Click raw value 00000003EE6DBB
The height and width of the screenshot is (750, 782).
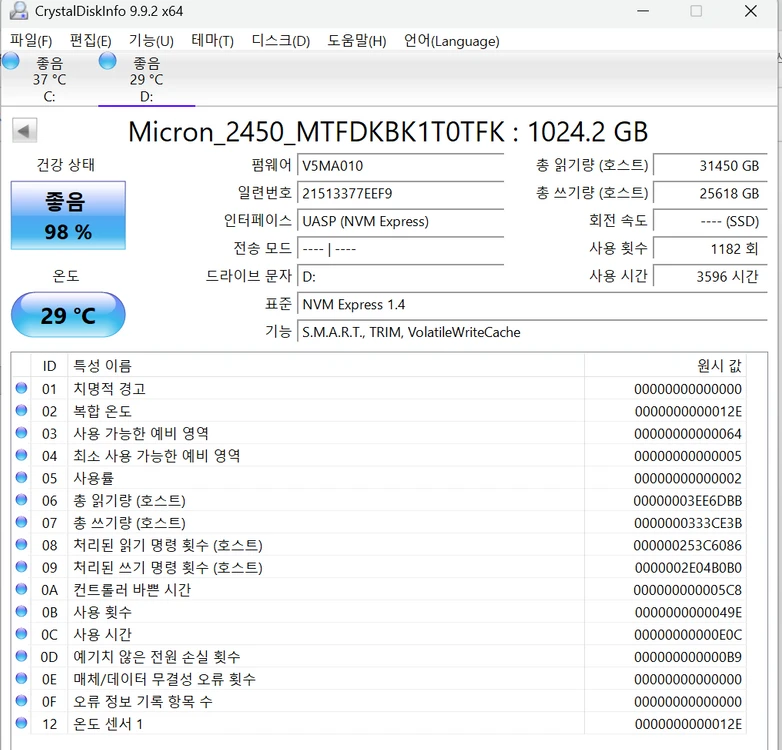(688, 501)
